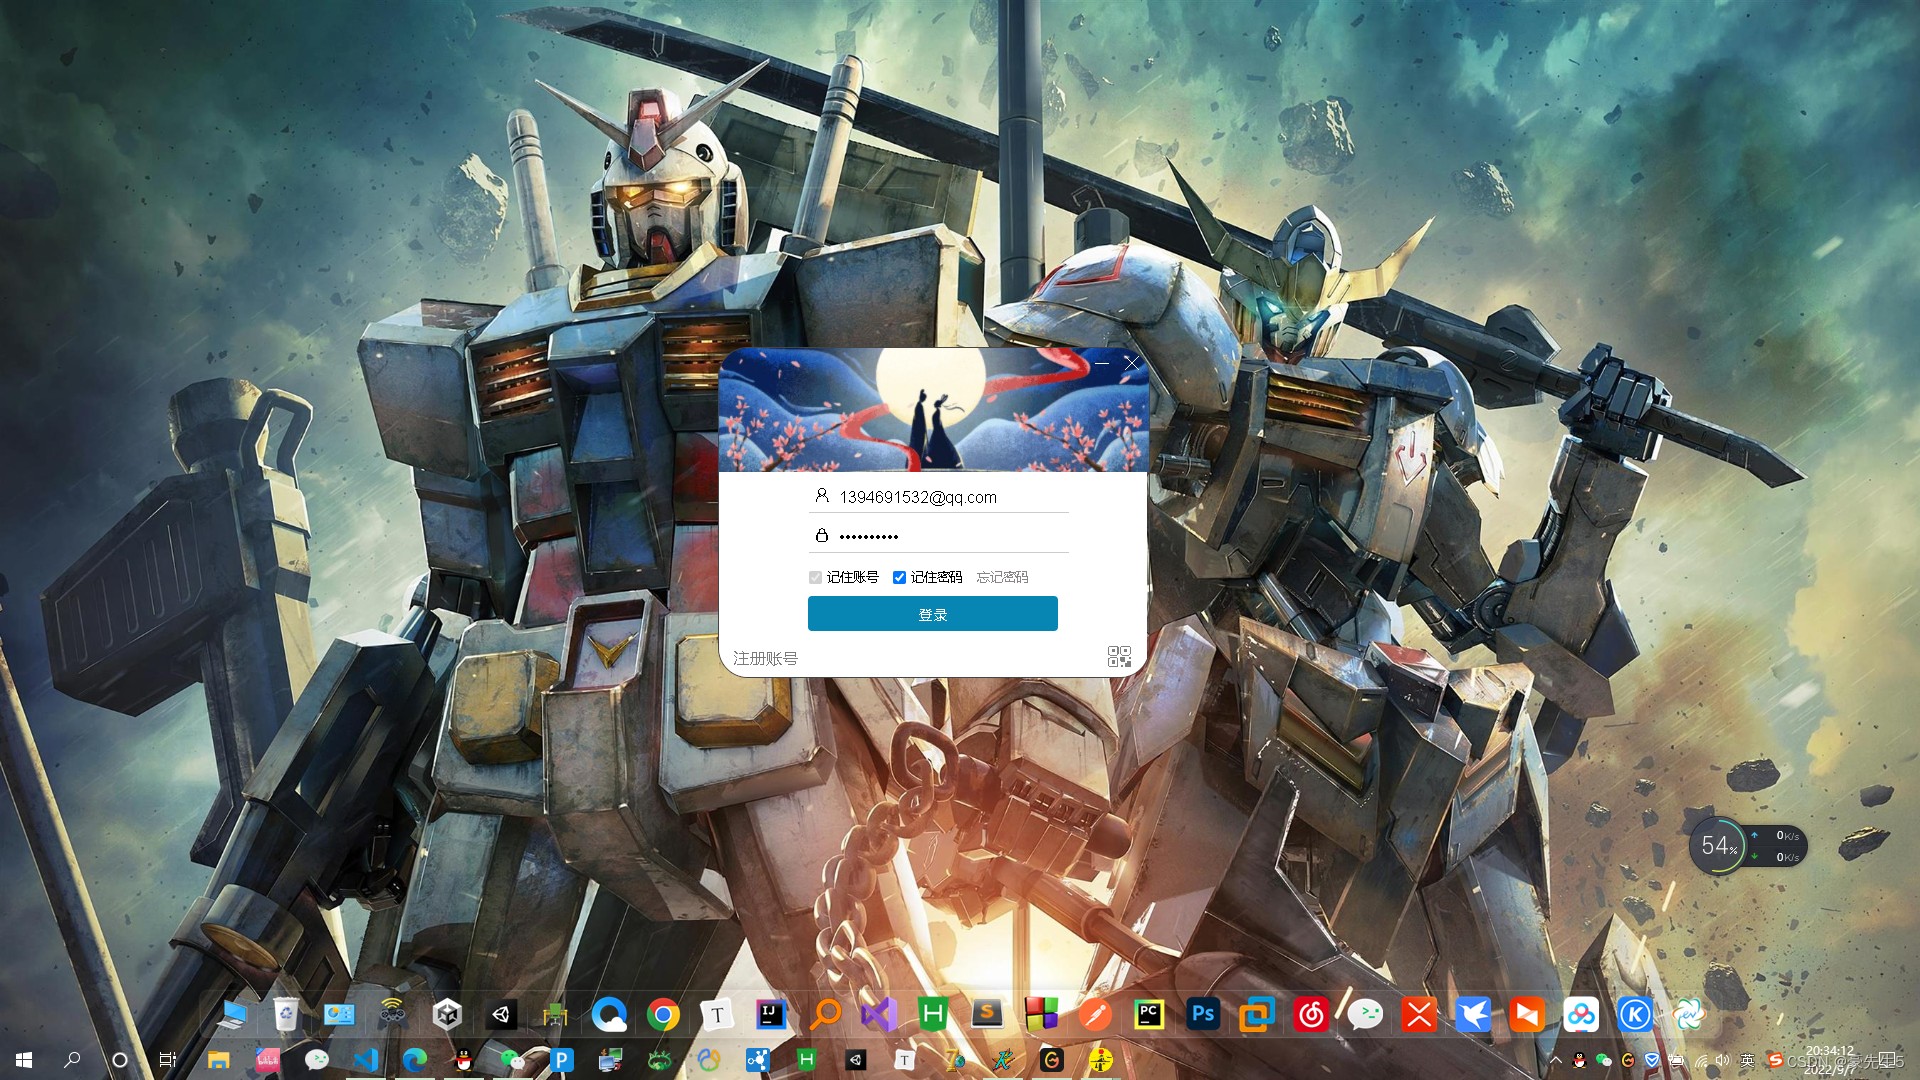
Task: Open Visual Studio purple dock icon
Action: point(879,1015)
